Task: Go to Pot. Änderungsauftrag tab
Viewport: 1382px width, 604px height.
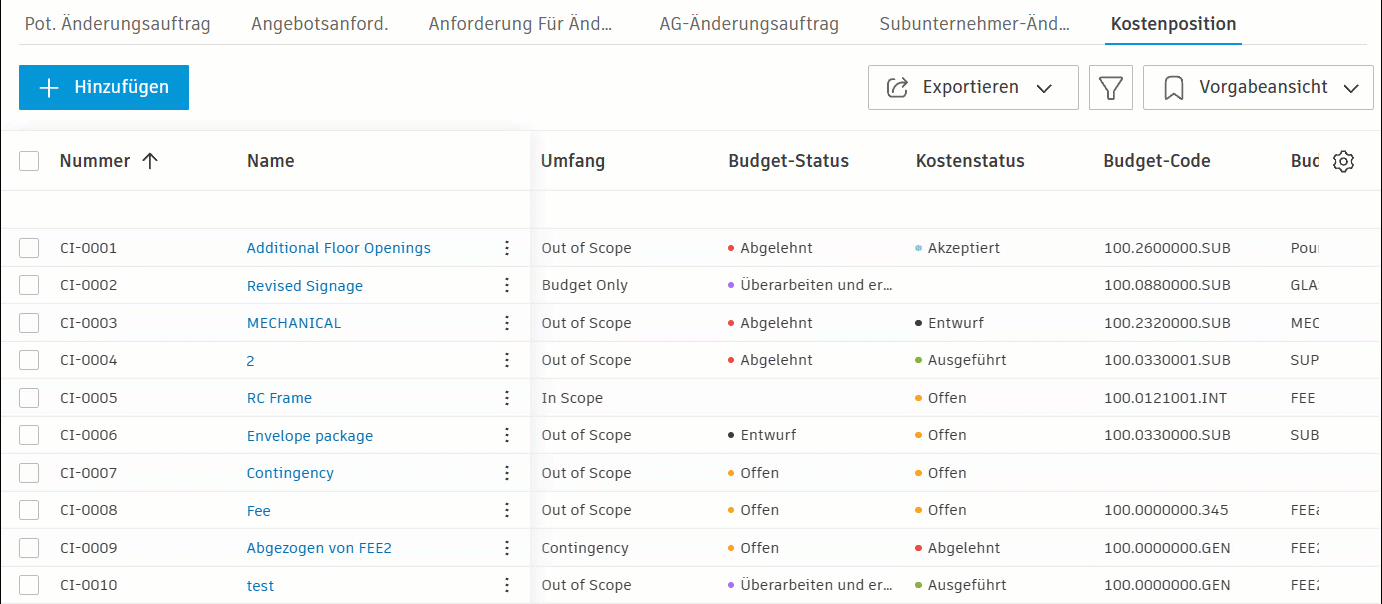Action: (x=116, y=24)
